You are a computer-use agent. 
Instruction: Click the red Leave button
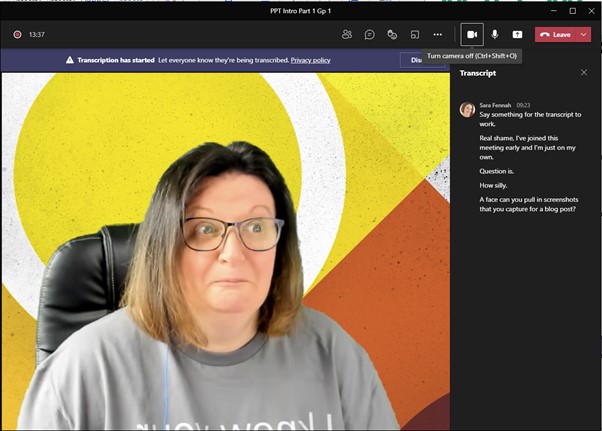(x=555, y=34)
